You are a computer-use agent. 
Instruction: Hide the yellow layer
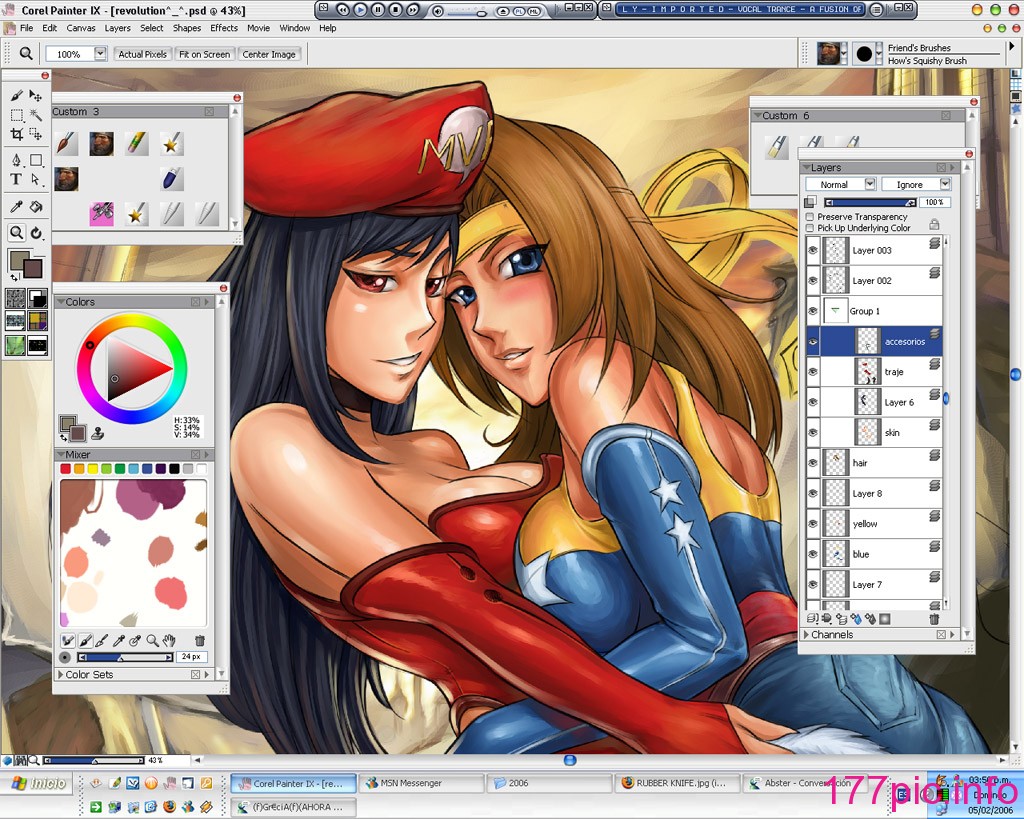(813, 524)
